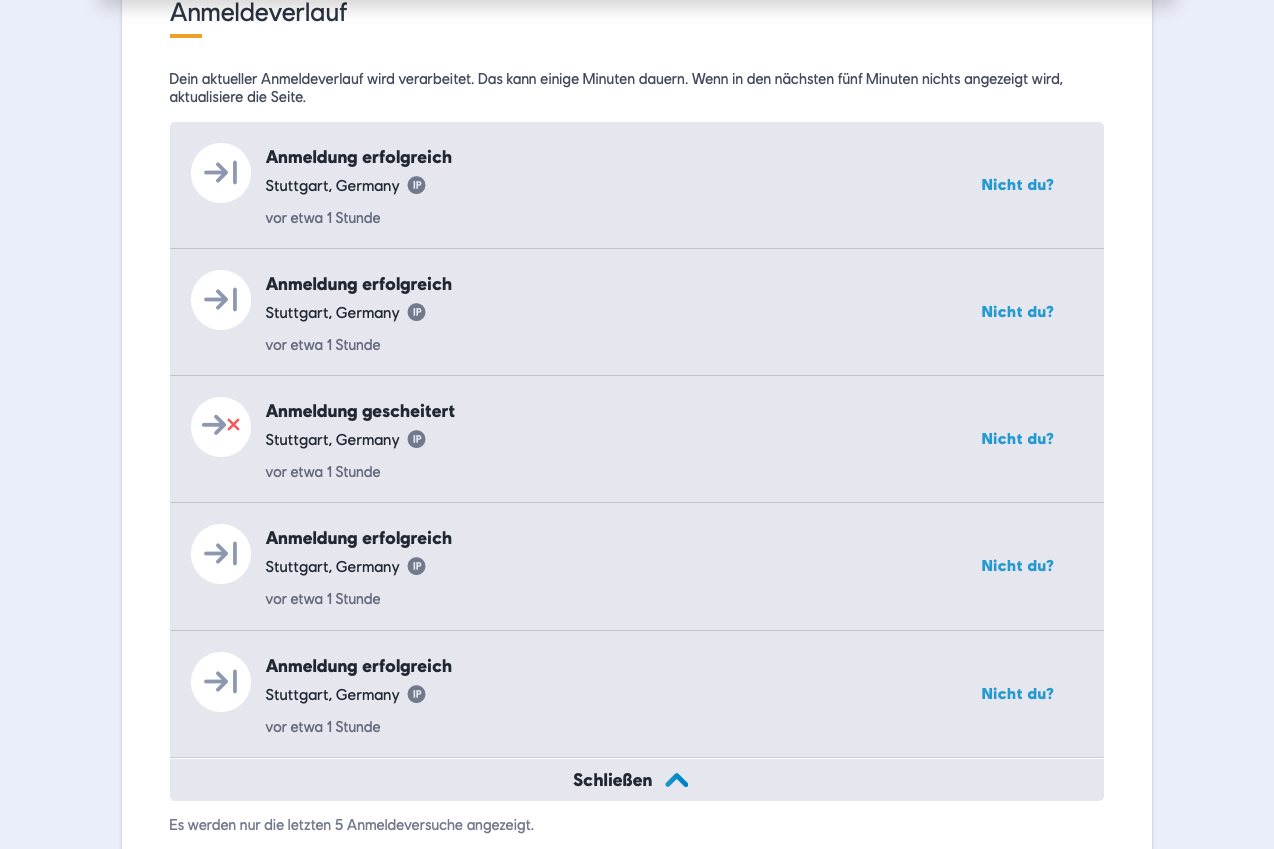The width and height of the screenshot is (1274, 849).
Task: Show IP badge of the failed login entry
Action: click(x=416, y=439)
